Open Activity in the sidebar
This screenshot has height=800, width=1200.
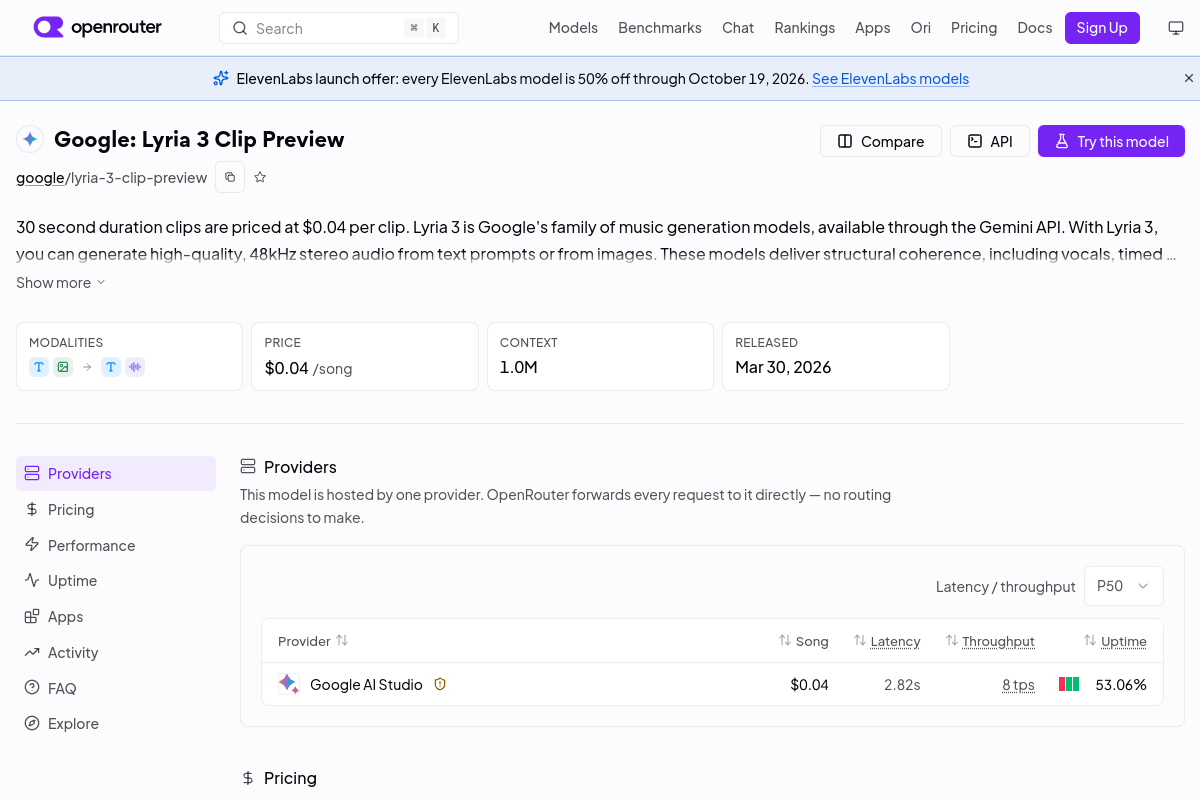click(x=116, y=653)
